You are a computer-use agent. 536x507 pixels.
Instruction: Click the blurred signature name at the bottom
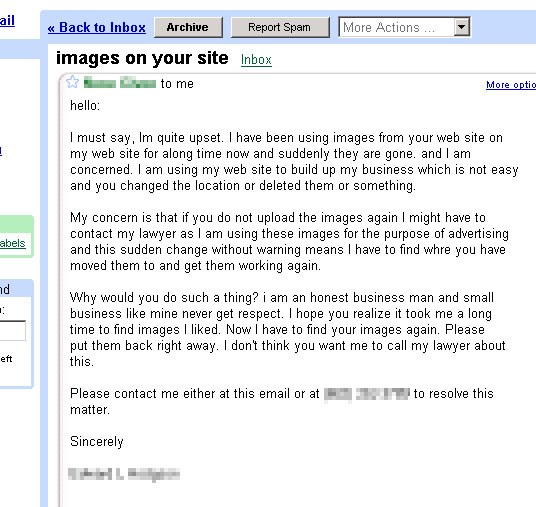124,474
